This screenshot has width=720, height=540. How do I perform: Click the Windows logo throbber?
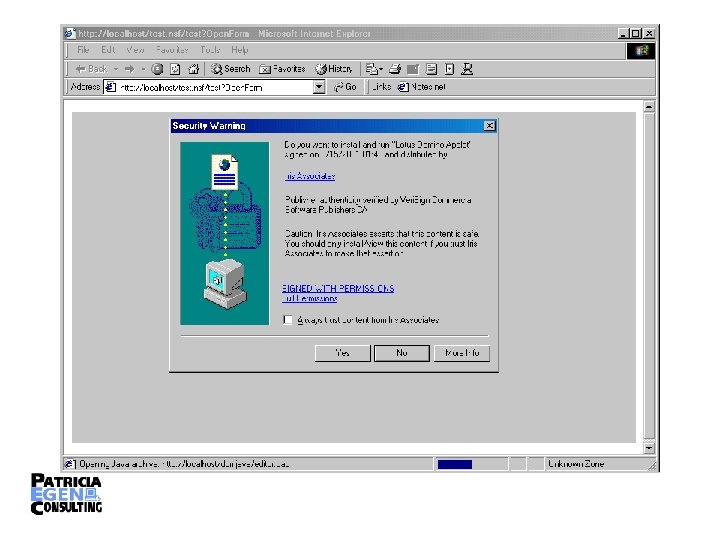coord(641,51)
